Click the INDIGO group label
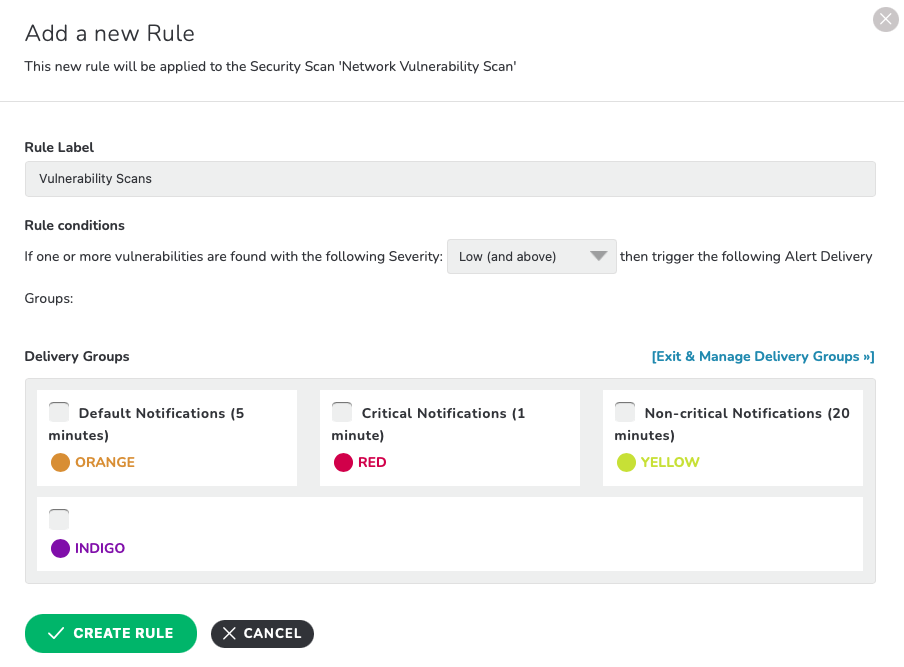 click(x=100, y=548)
